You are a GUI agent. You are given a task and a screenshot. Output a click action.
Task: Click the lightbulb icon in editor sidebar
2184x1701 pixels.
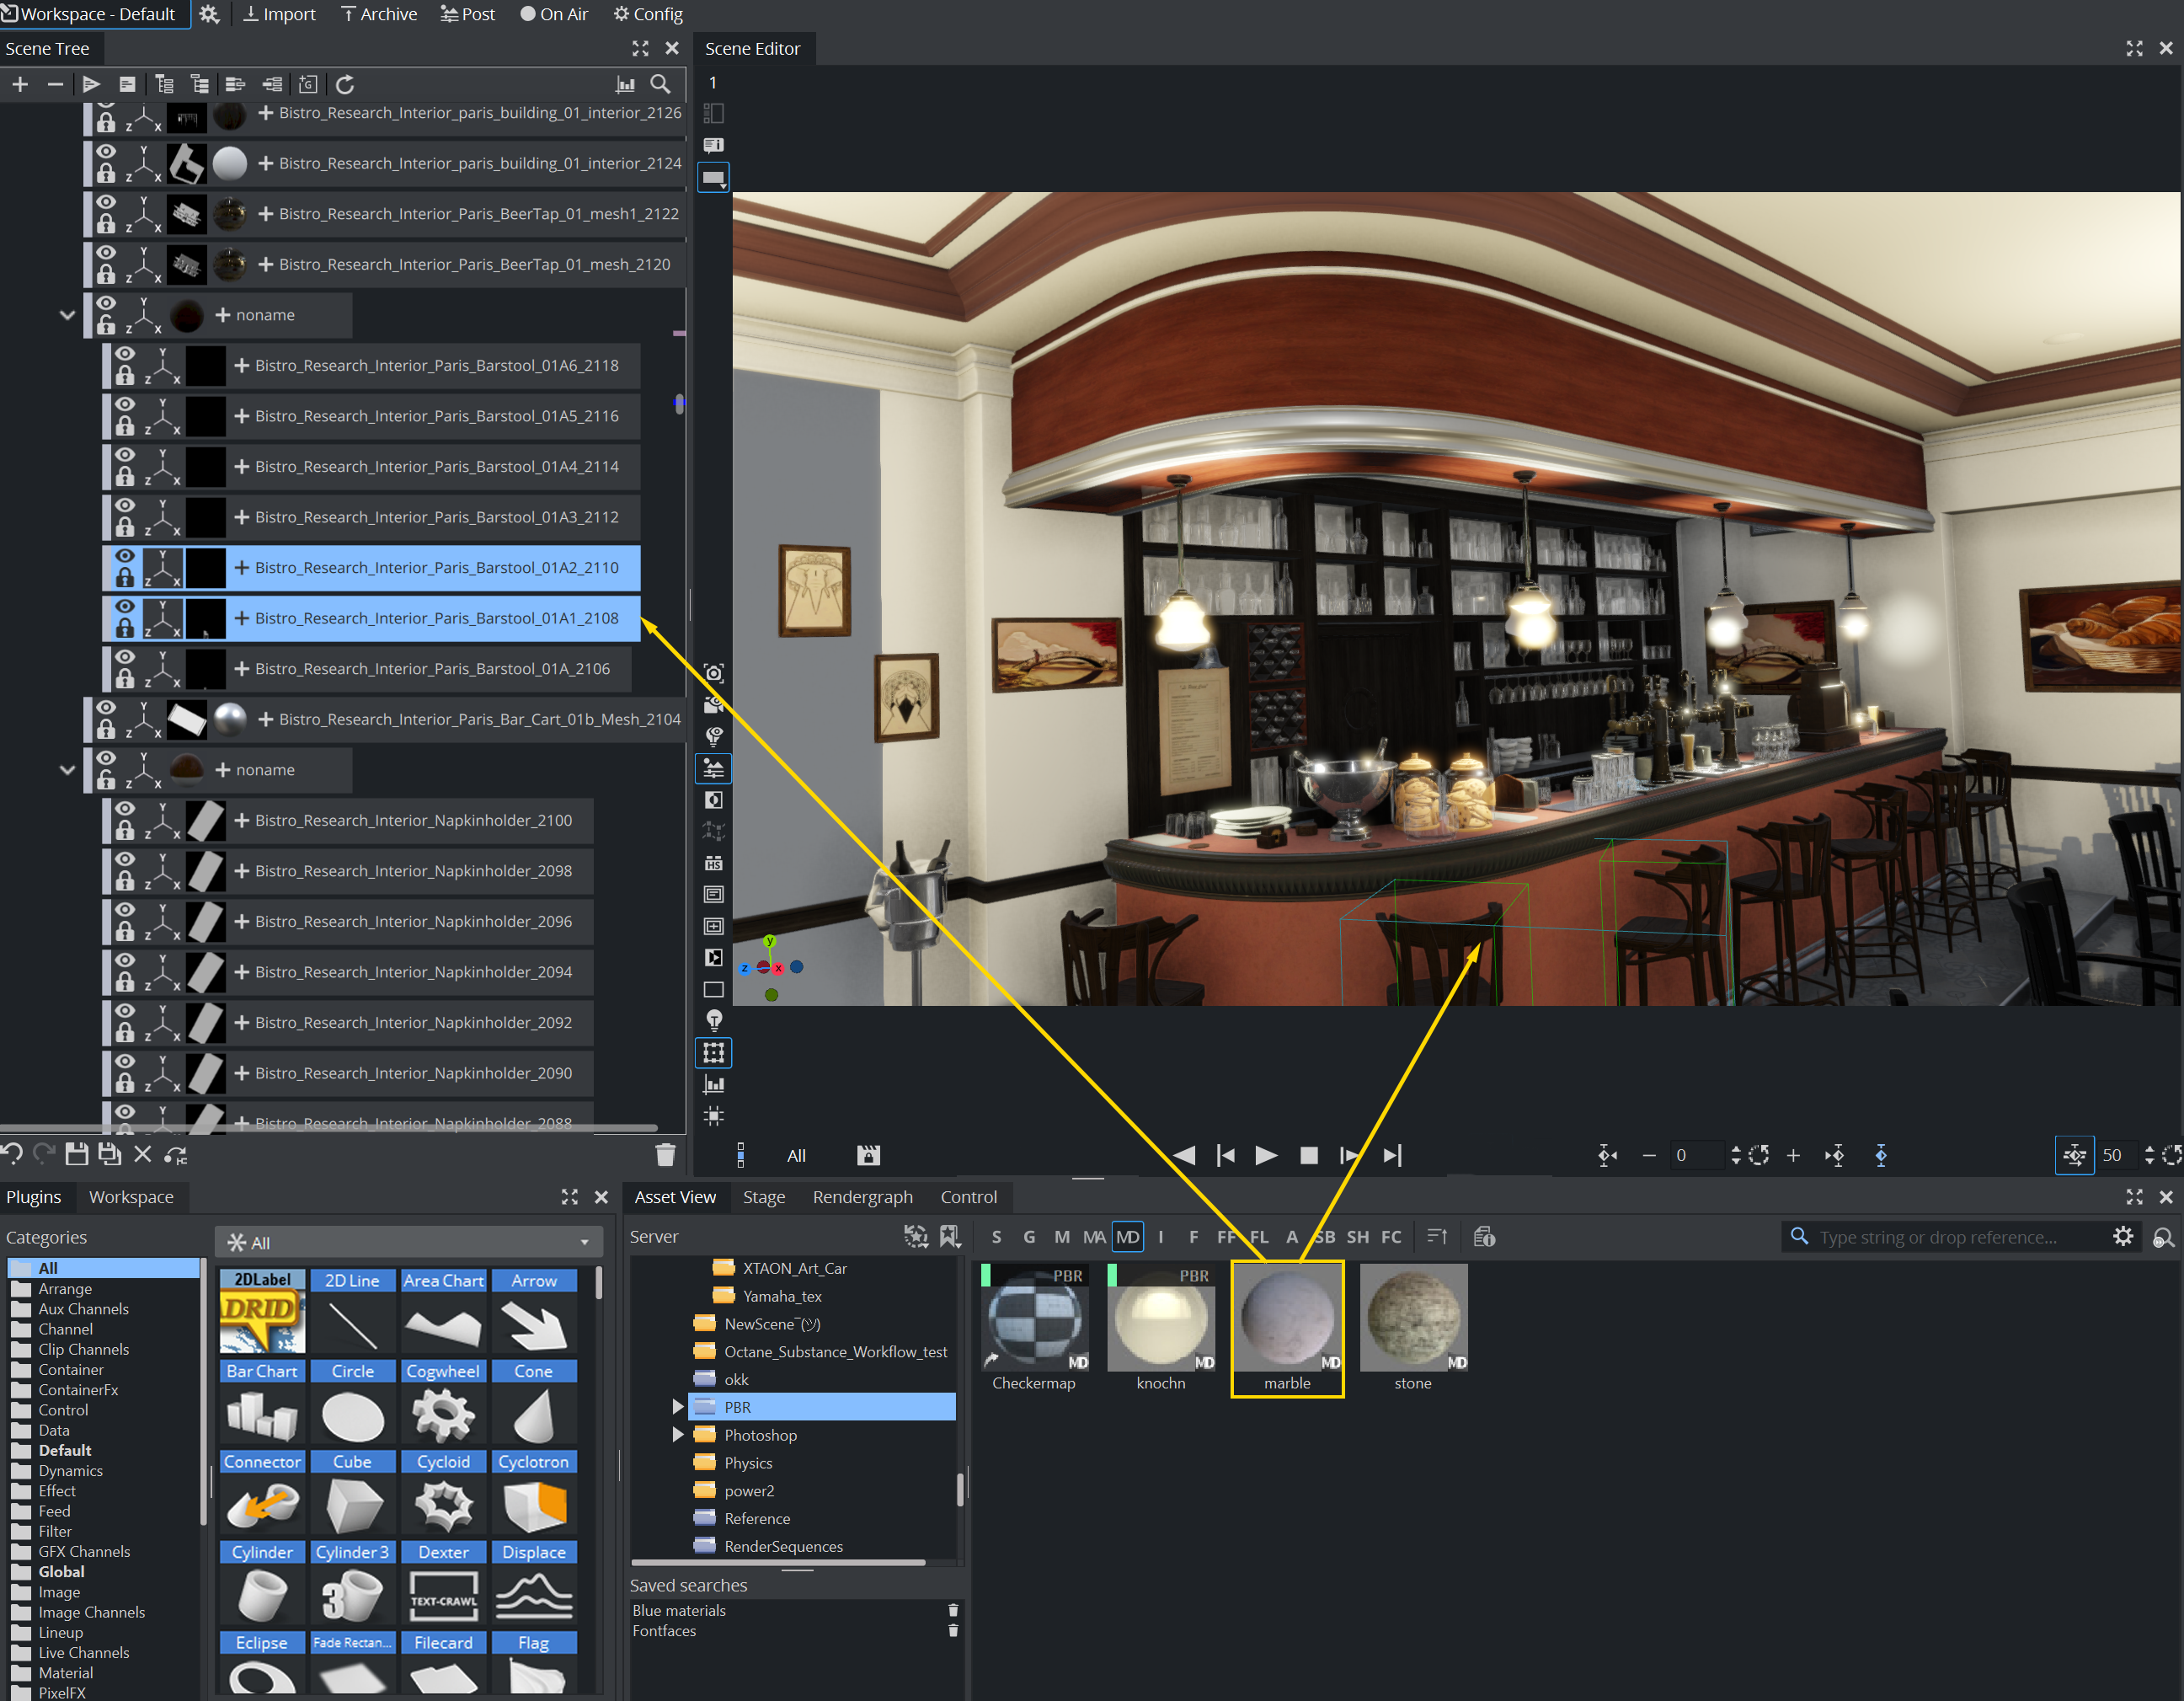tap(714, 1020)
